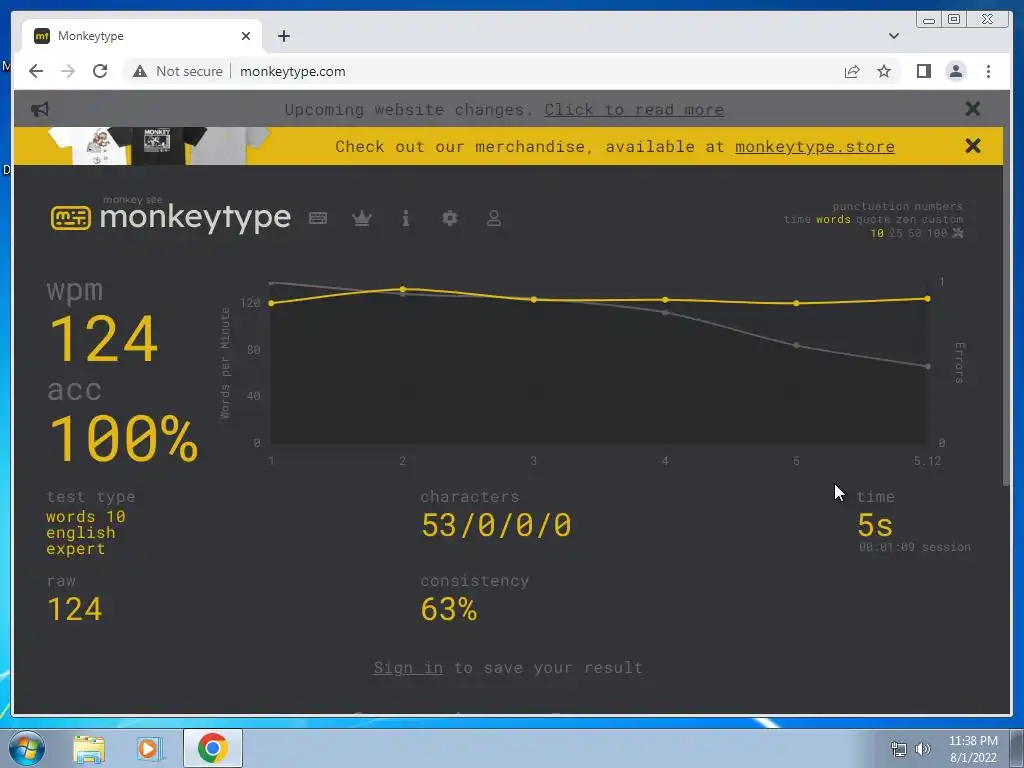Click the Not secure warning icon
This screenshot has height=768, width=1024.
(140, 71)
